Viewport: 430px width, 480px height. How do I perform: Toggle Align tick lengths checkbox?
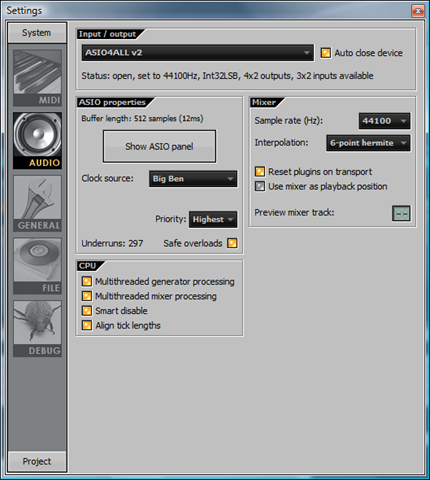click(87, 325)
